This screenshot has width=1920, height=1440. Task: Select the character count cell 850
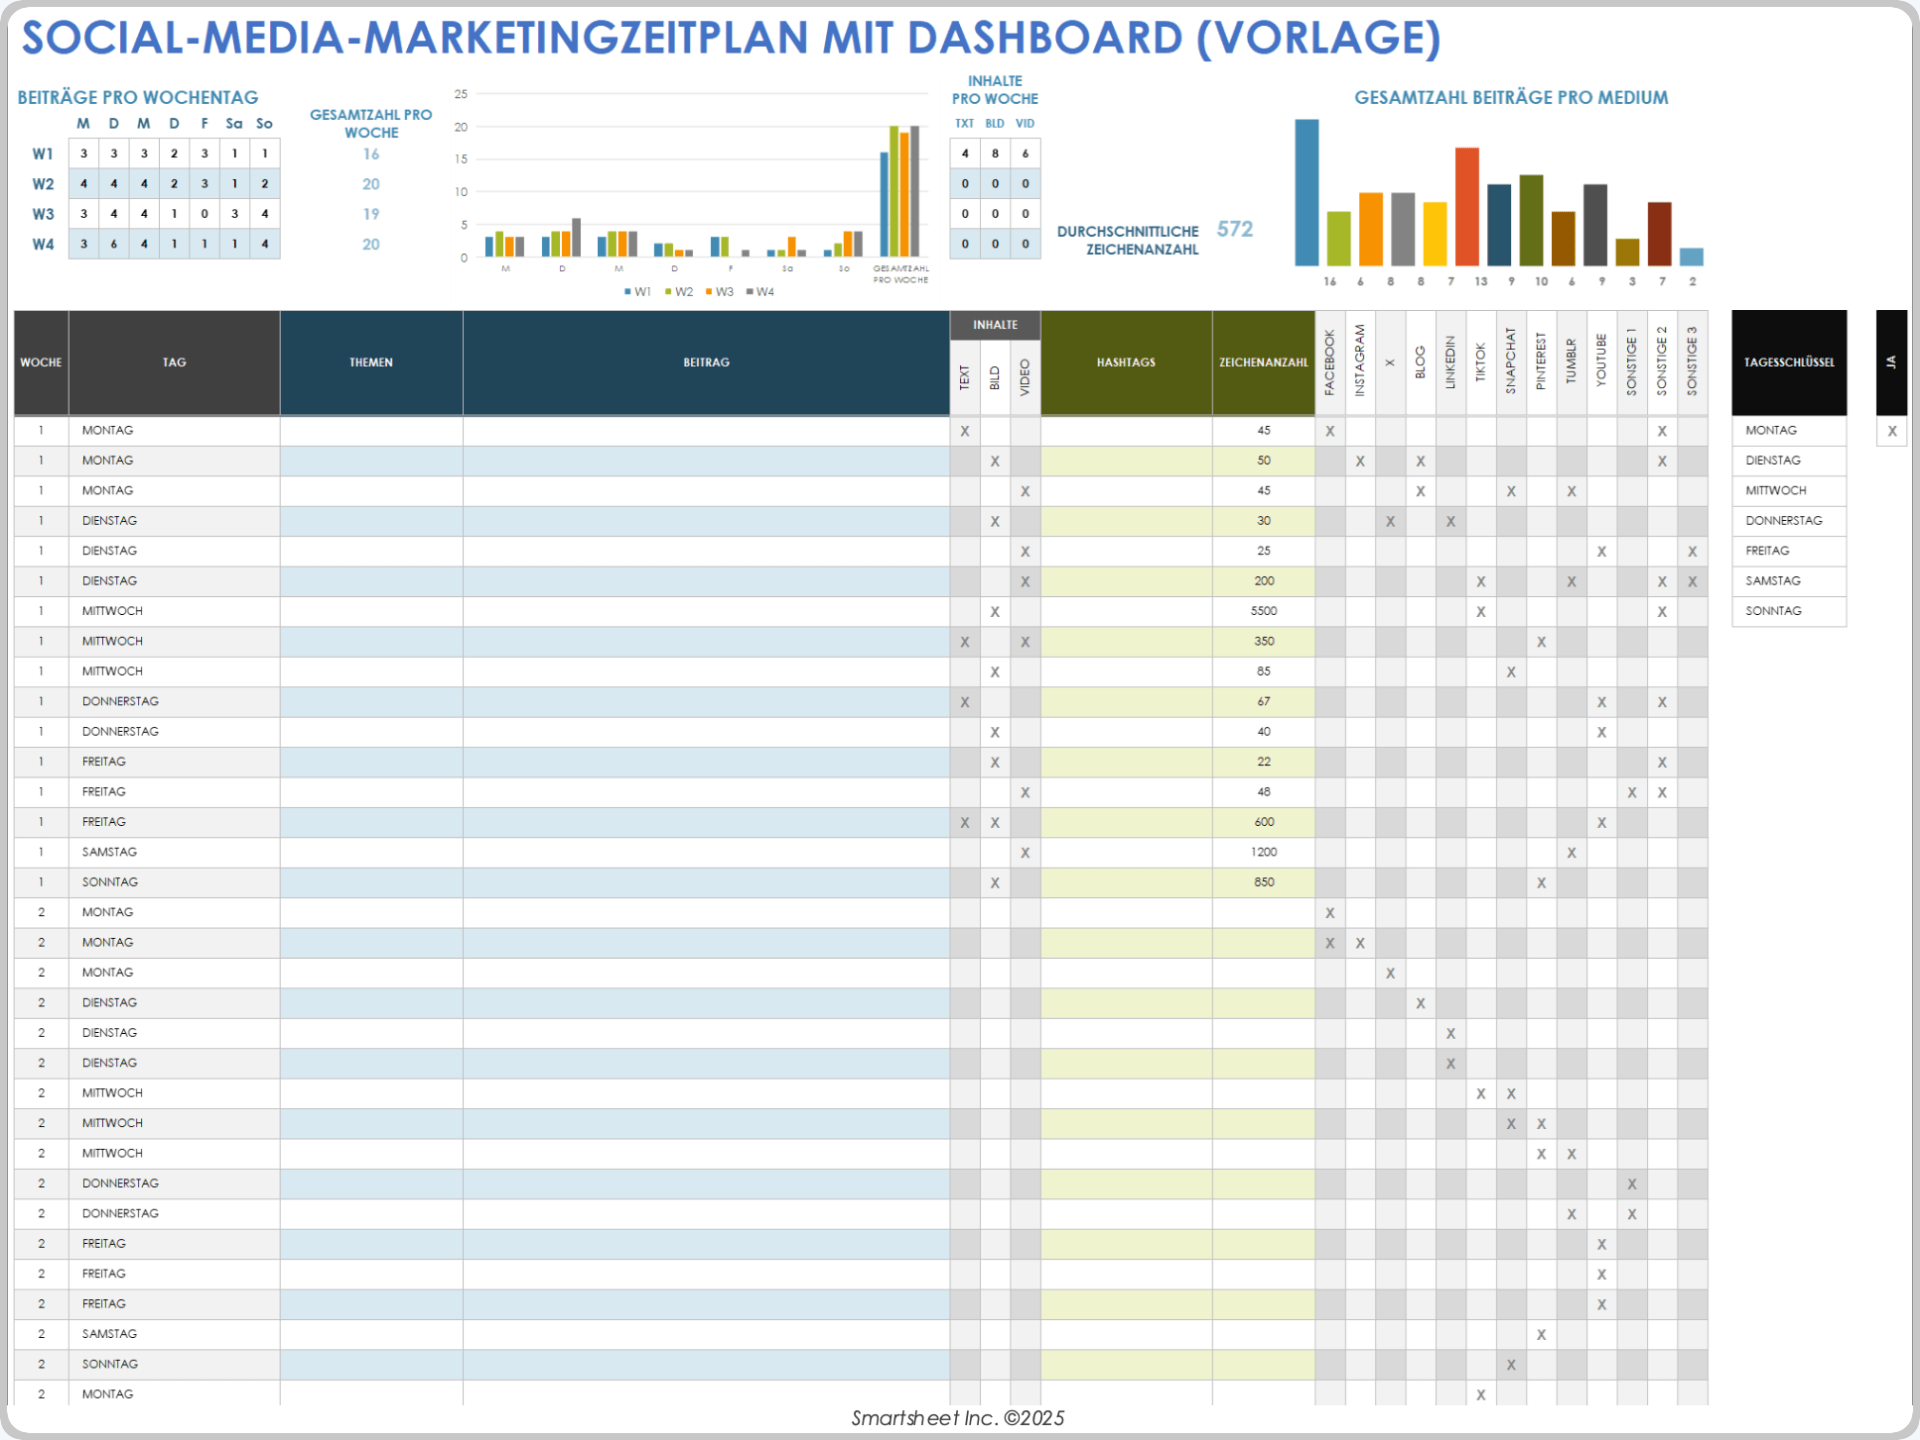[1263, 882]
